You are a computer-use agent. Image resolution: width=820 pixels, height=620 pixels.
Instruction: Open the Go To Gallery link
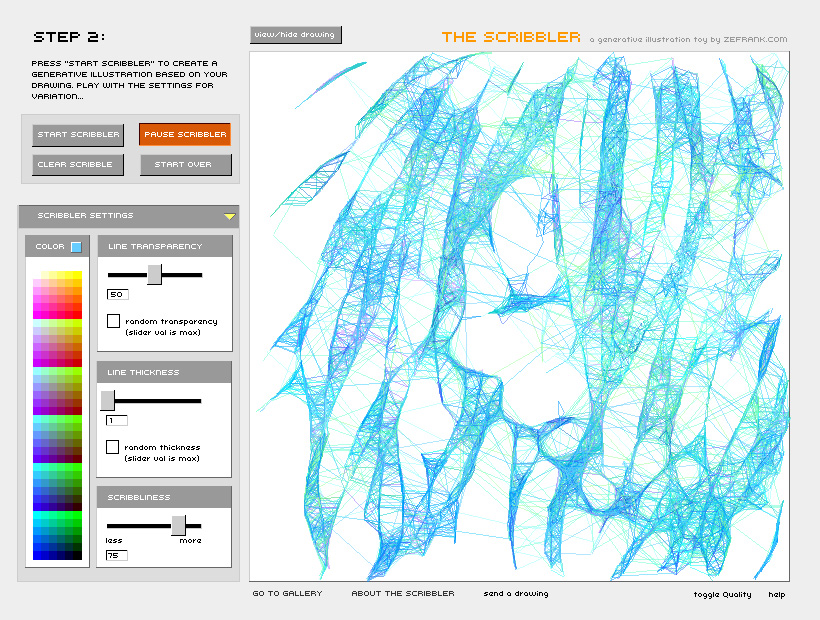pos(287,594)
